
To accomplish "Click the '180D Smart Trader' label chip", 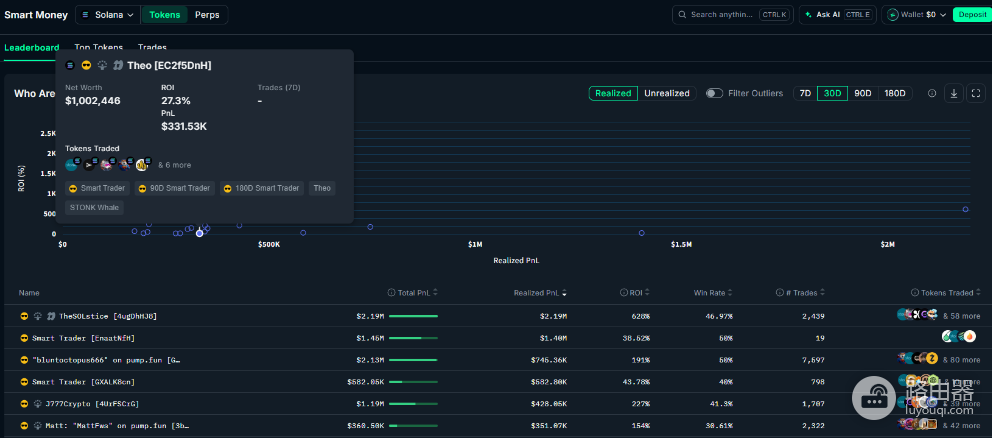I will point(262,189).
